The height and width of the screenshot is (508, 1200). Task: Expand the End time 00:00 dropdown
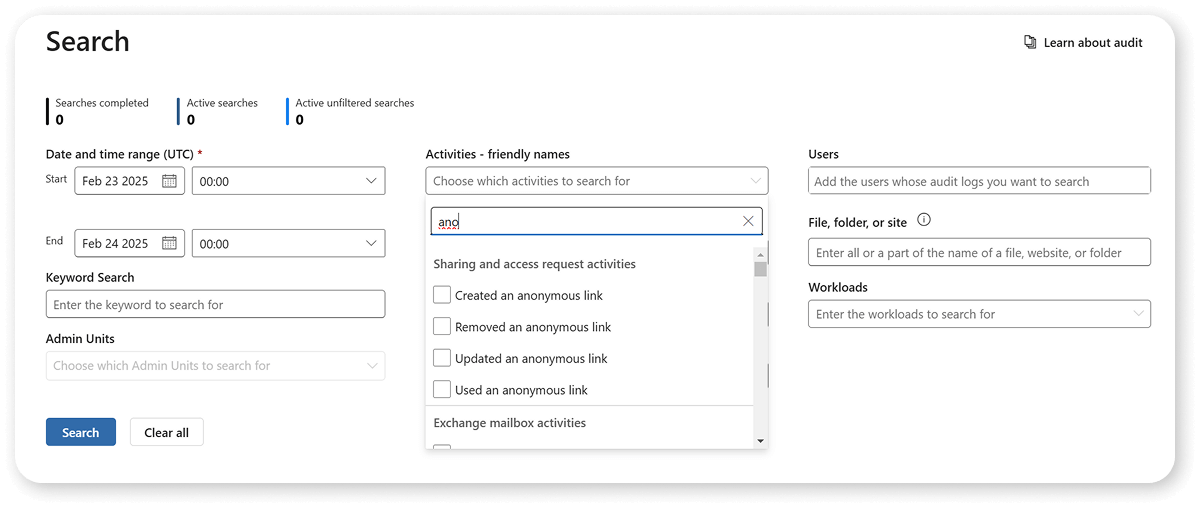tap(371, 243)
